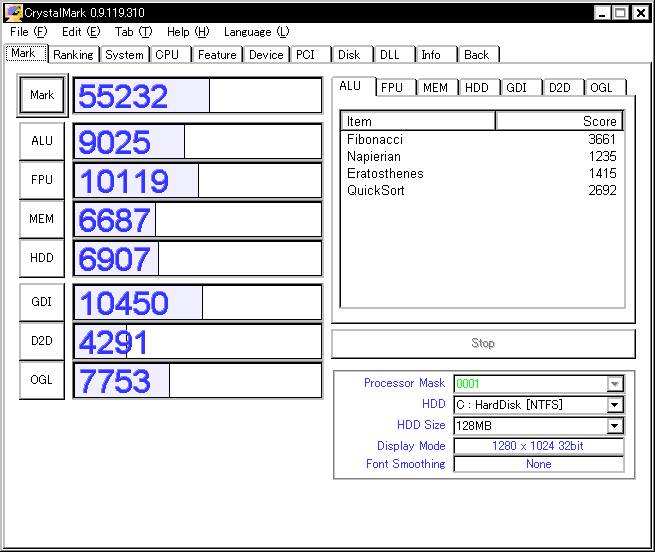Switch to the CPU tab

click(x=170, y=54)
